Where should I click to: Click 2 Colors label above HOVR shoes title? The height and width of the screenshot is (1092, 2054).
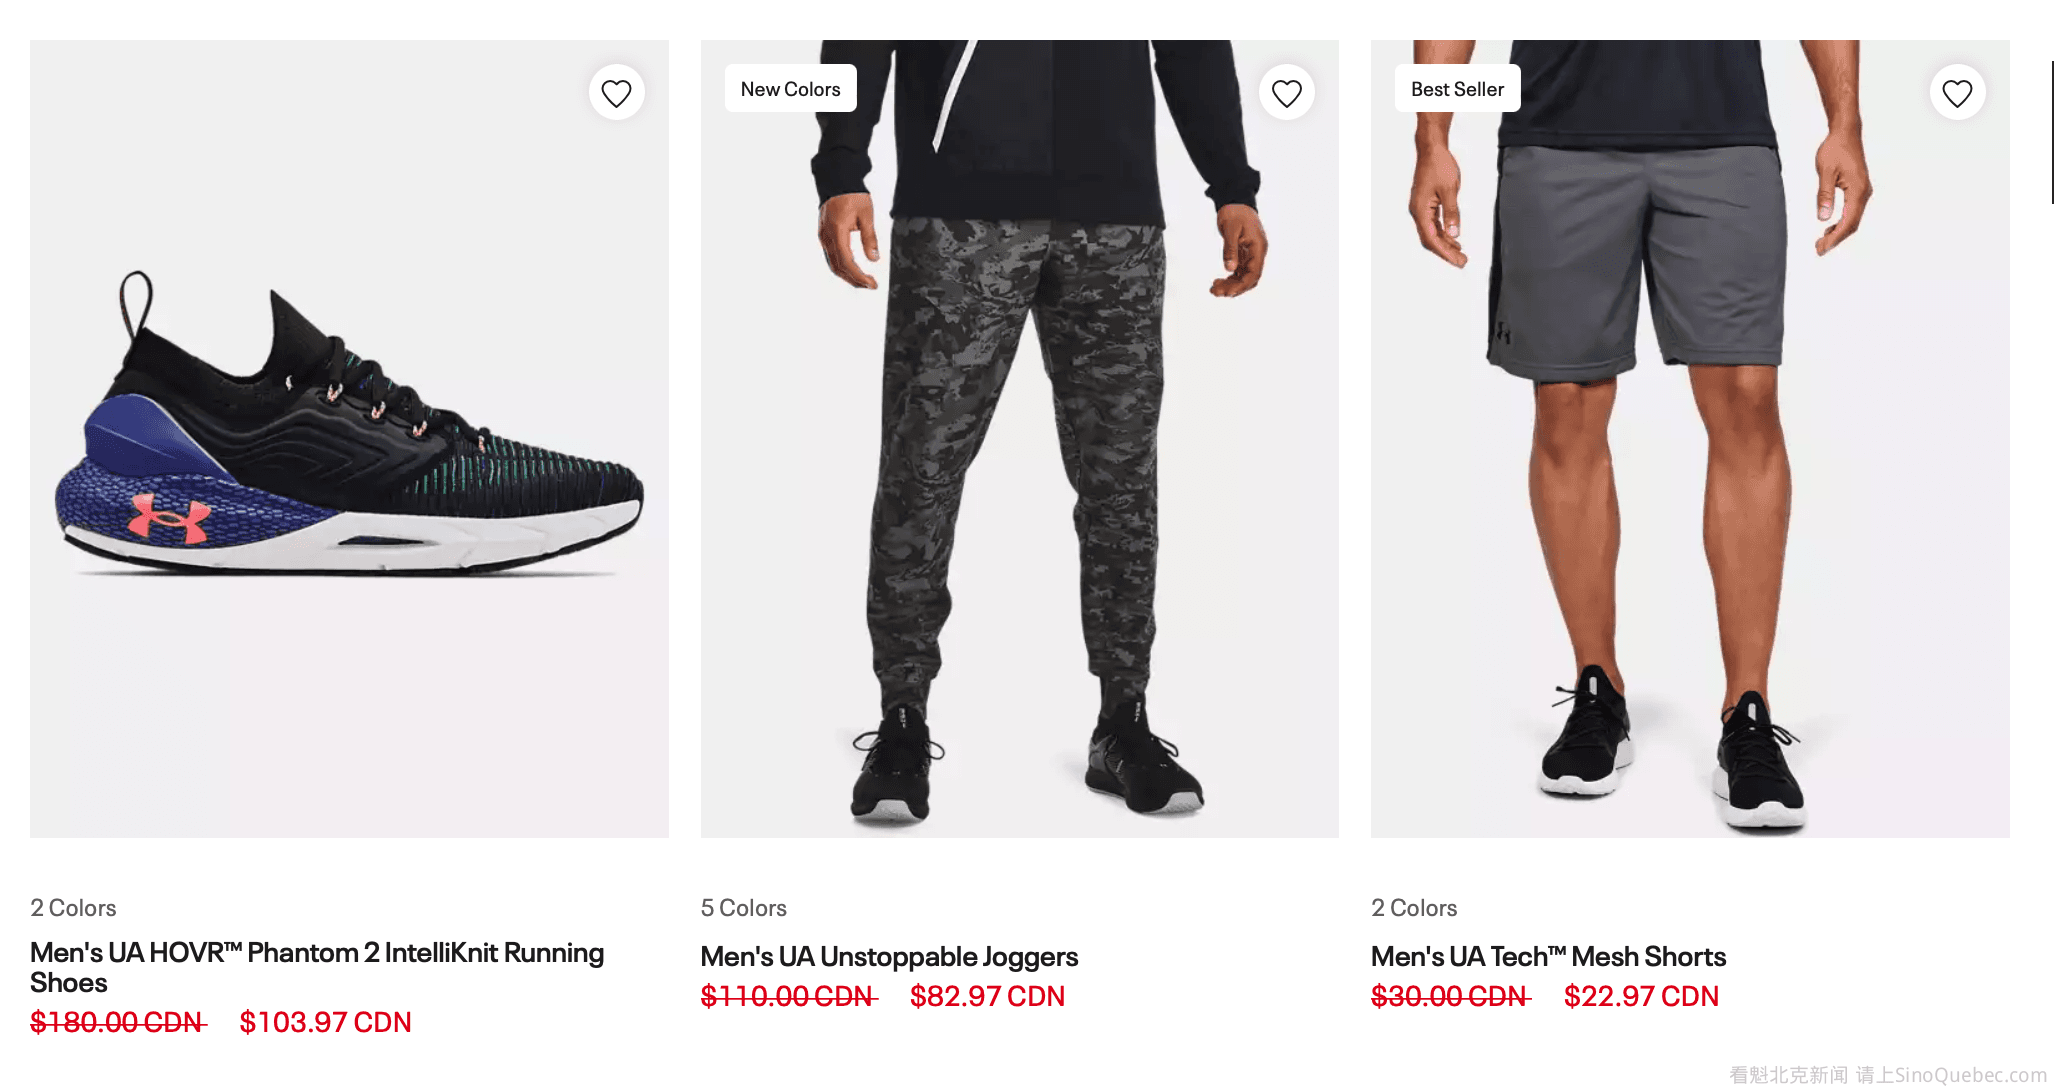pyautogui.click(x=73, y=908)
